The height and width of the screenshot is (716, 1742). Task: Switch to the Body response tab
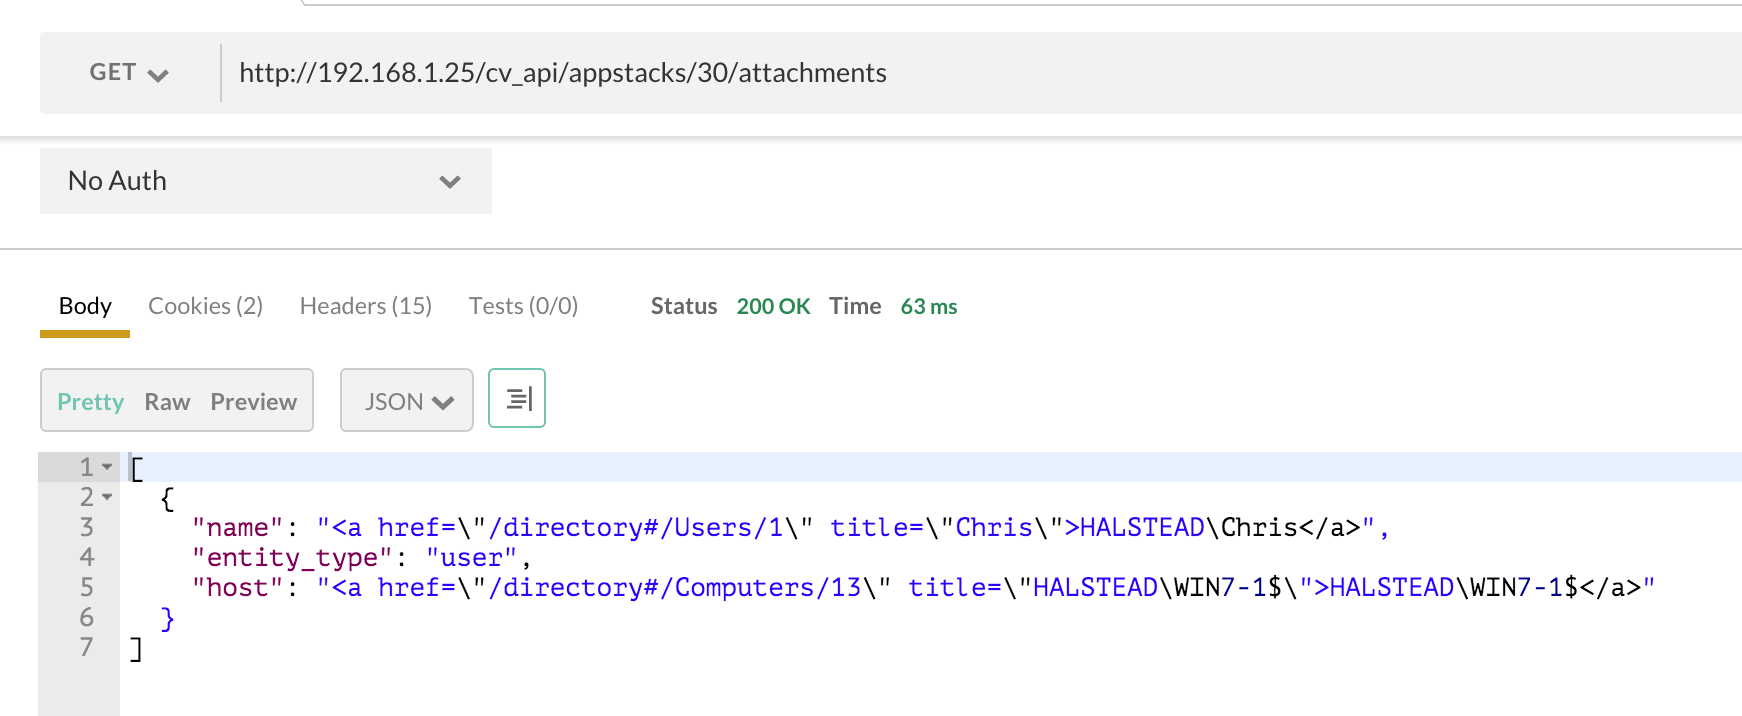pyautogui.click(x=85, y=306)
